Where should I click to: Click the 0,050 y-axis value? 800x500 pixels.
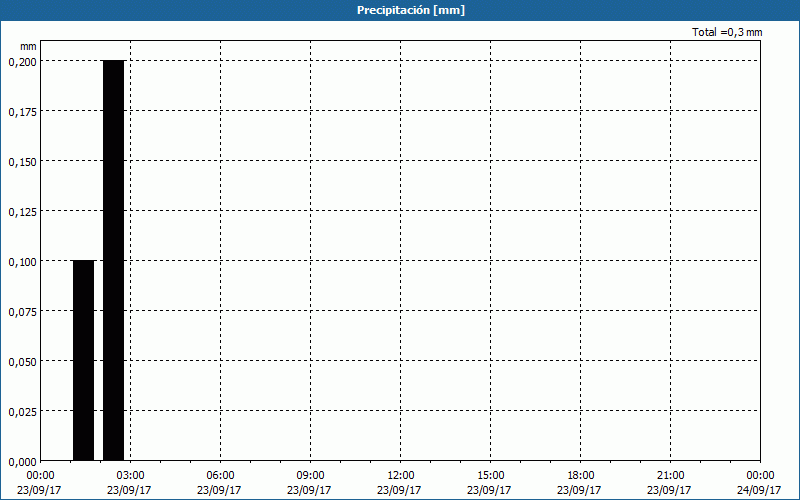(22, 362)
